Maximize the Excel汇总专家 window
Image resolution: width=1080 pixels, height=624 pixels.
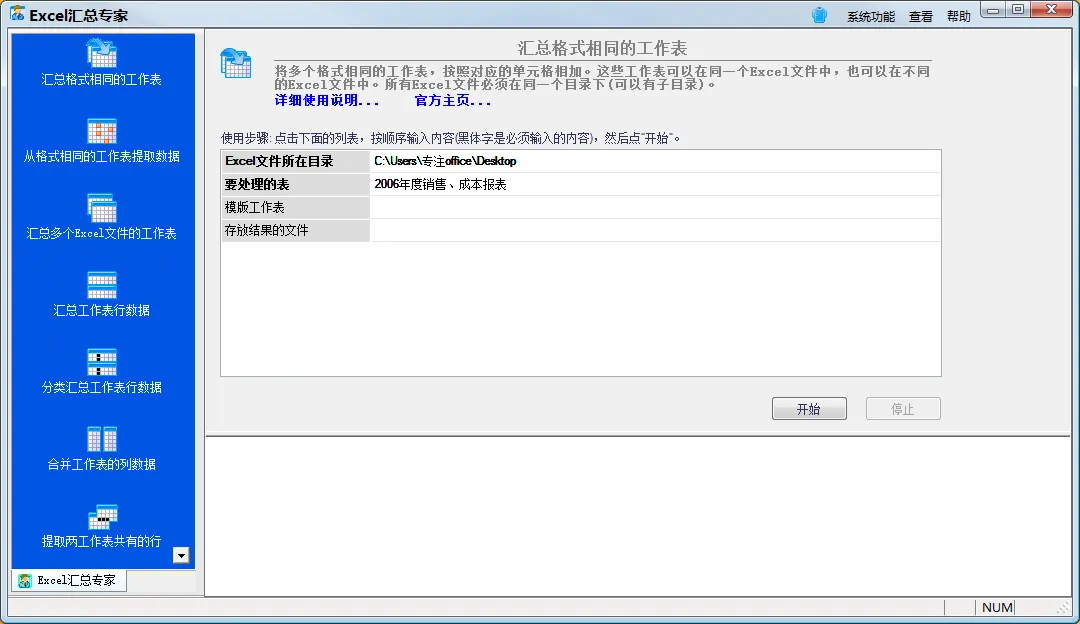pos(1018,10)
